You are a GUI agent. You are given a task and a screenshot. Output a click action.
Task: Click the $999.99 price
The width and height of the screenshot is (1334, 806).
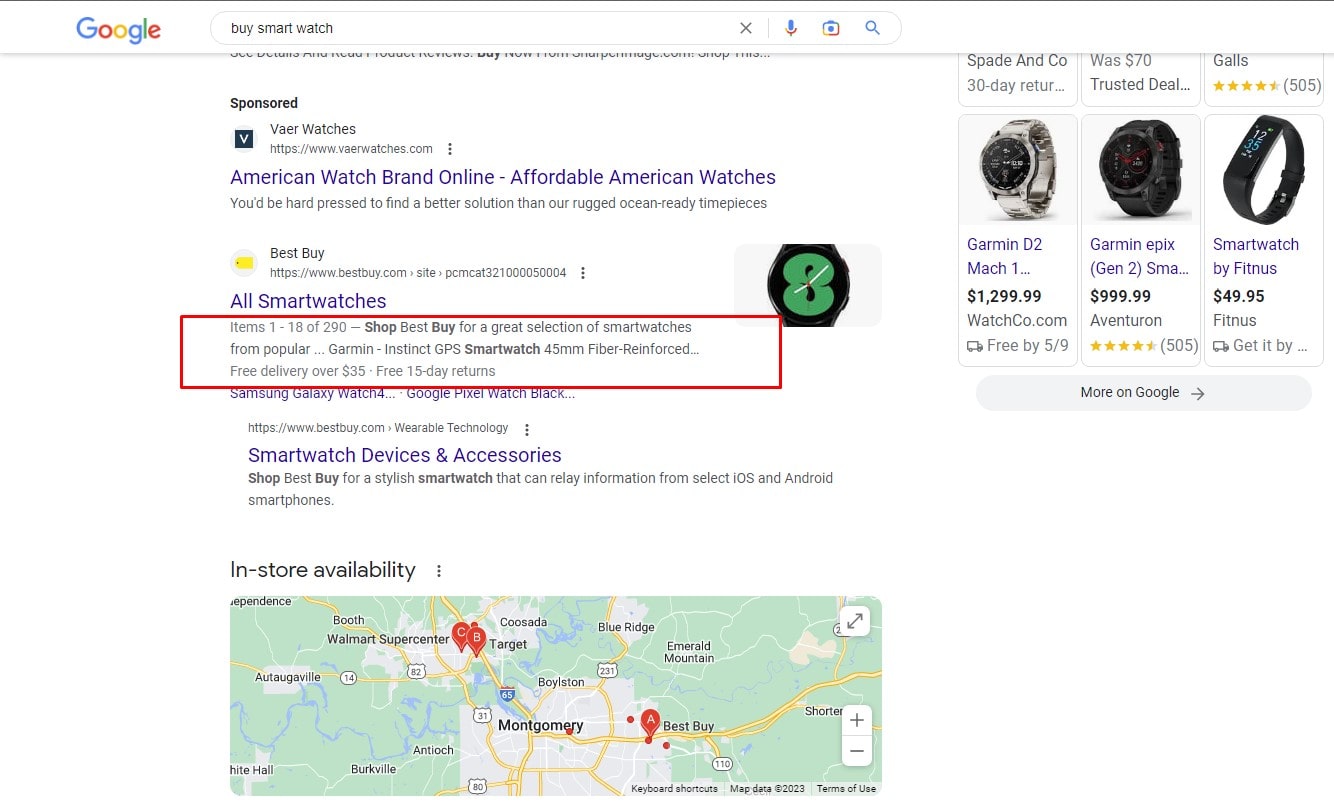(x=1120, y=296)
